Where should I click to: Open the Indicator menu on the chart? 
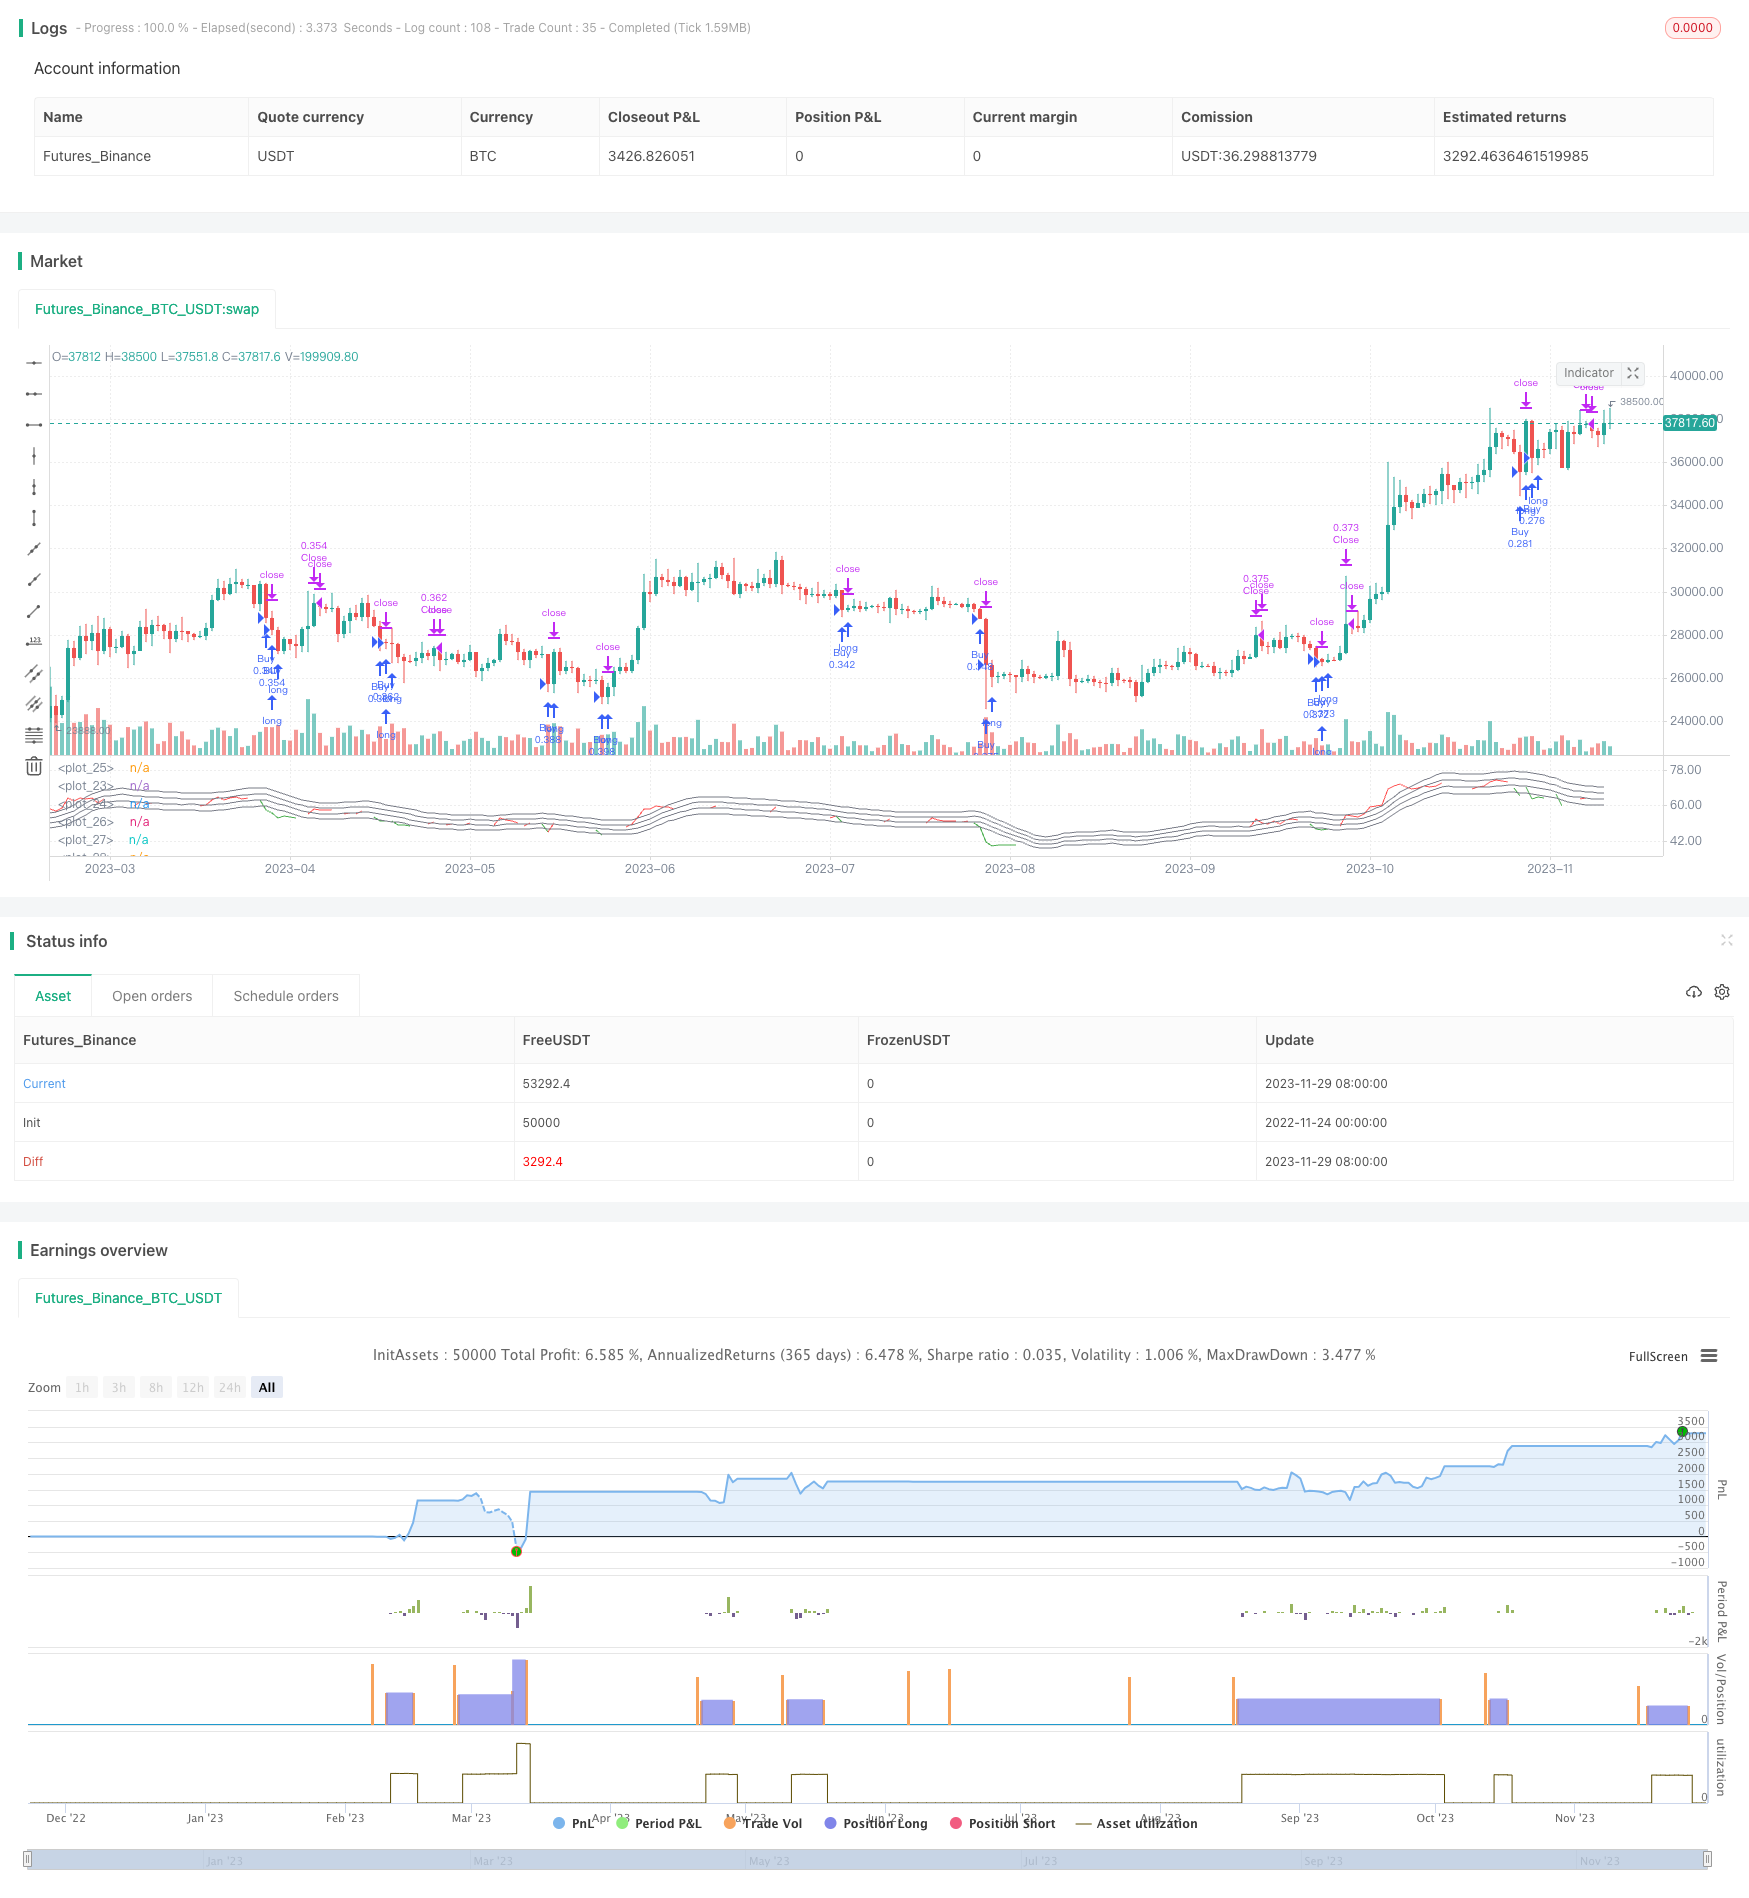(x=1588, y=373)
